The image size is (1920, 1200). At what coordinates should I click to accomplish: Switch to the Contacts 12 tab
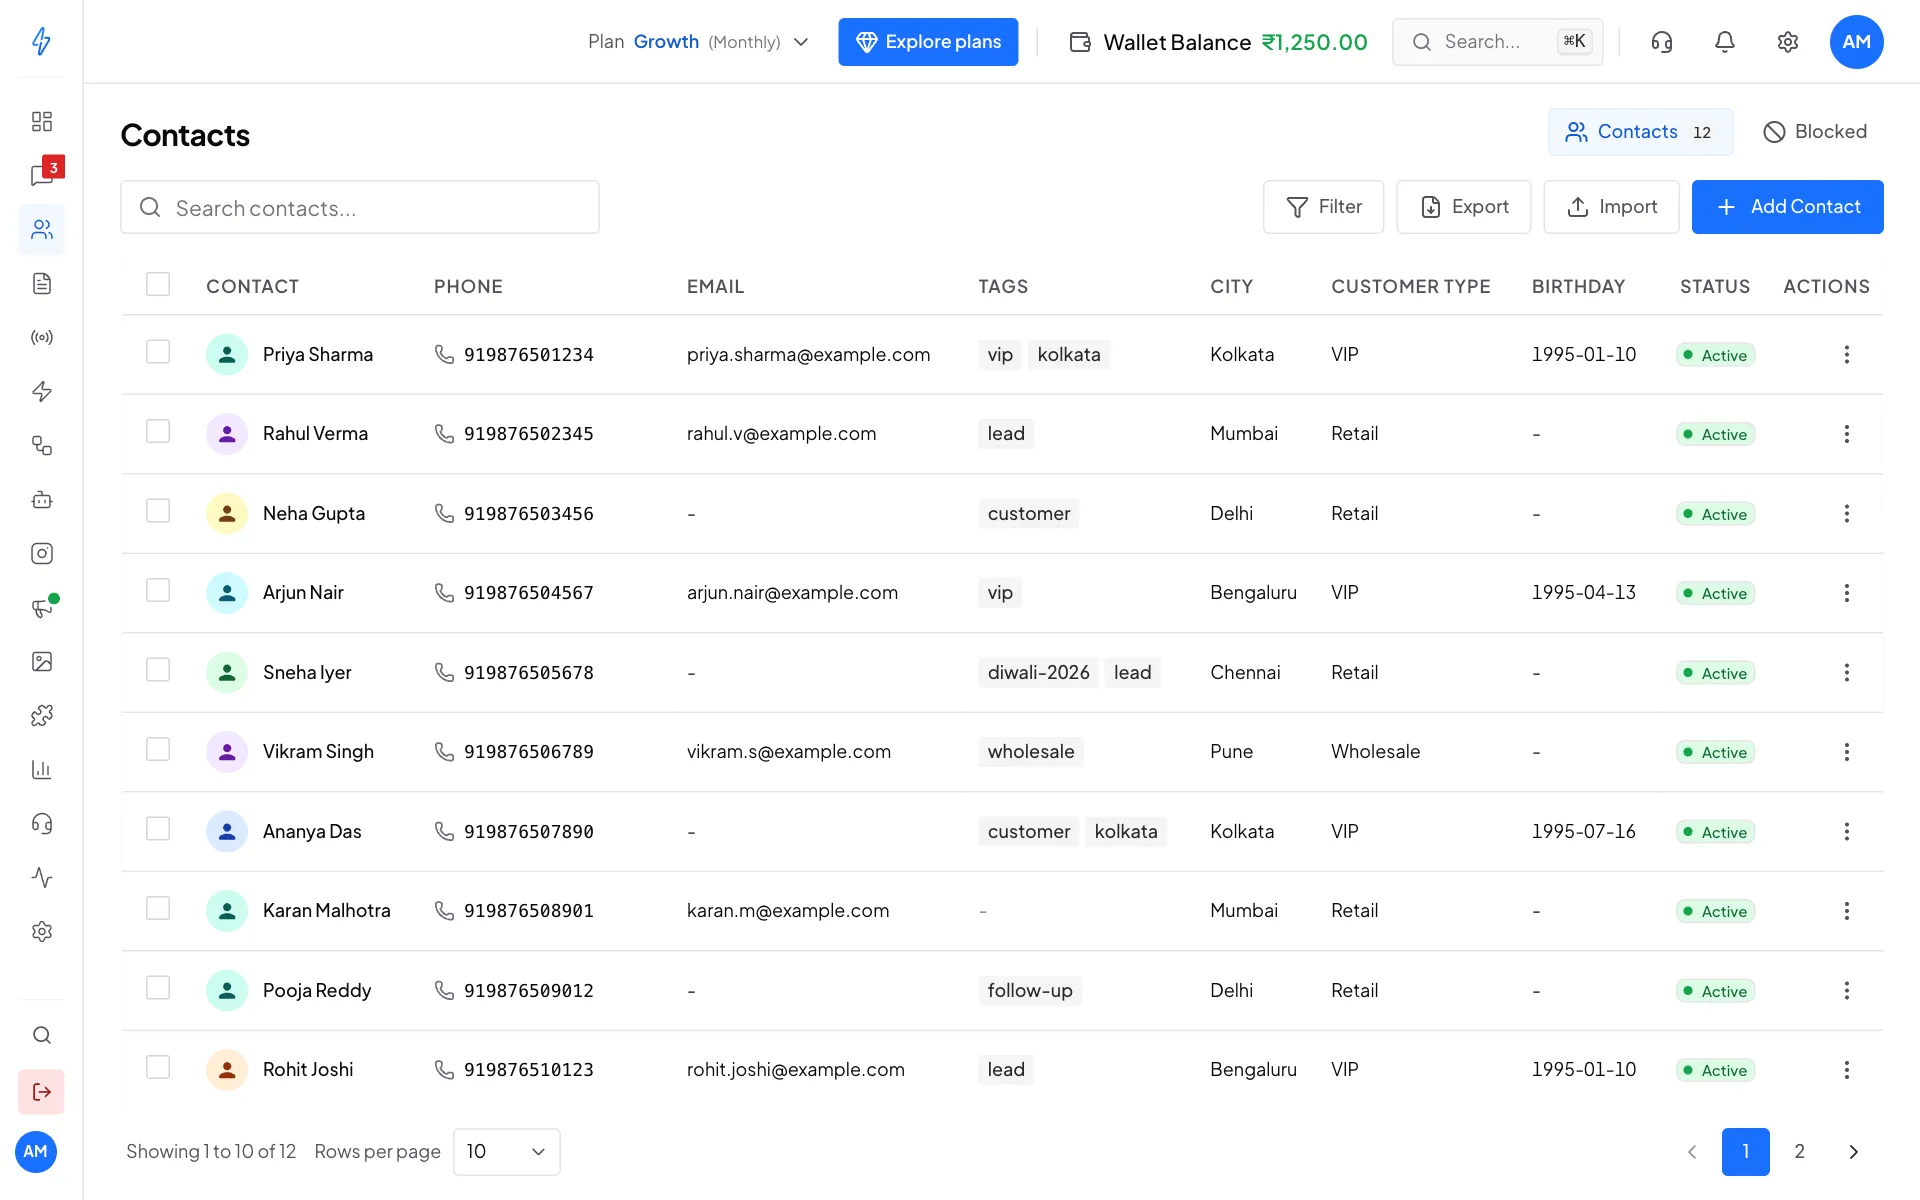(x=1640, y=132)
